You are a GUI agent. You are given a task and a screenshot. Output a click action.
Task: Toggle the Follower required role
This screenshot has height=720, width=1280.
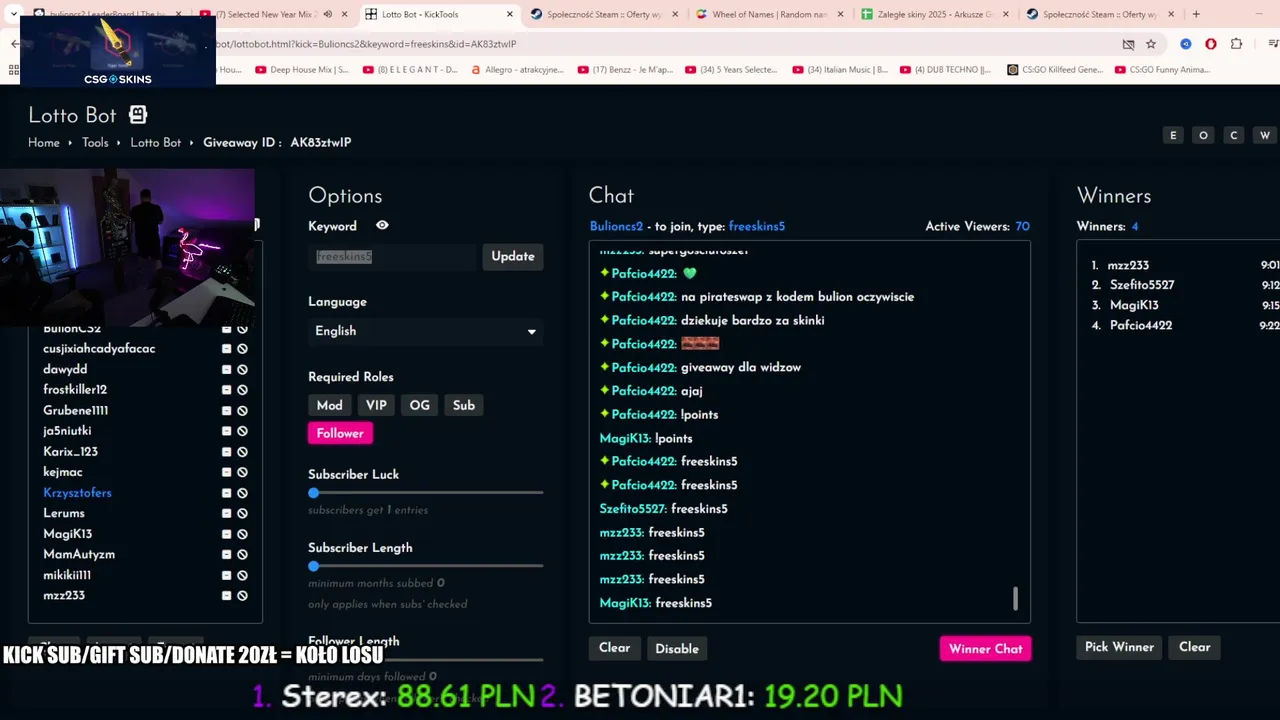point(340,433)
